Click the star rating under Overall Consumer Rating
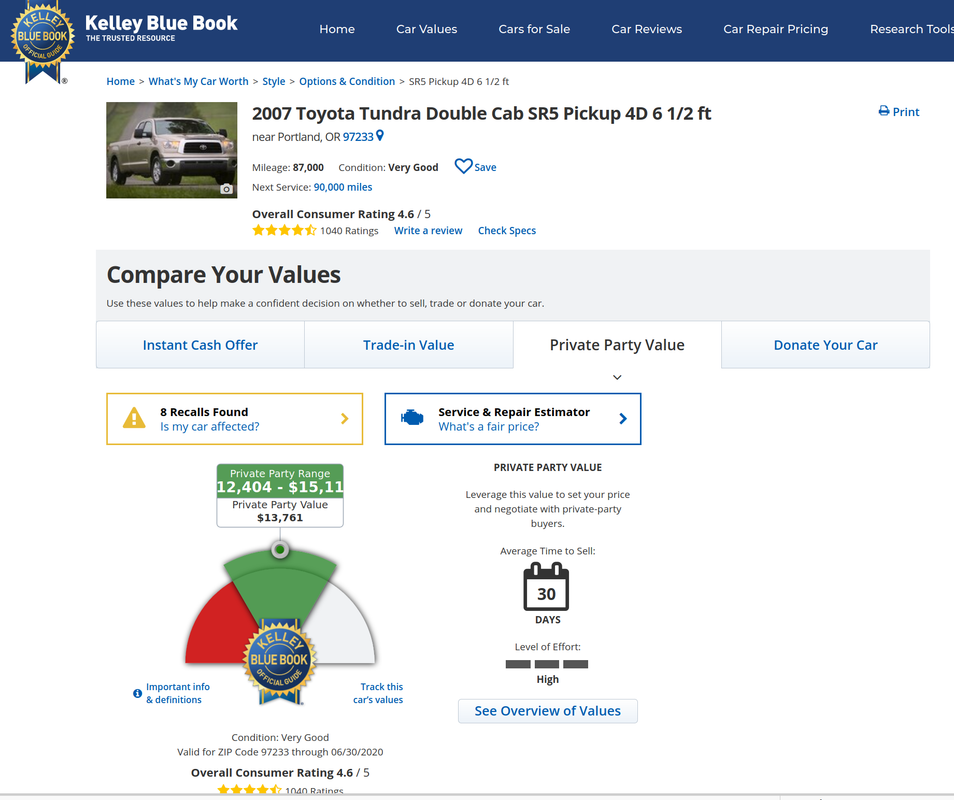 284,231
